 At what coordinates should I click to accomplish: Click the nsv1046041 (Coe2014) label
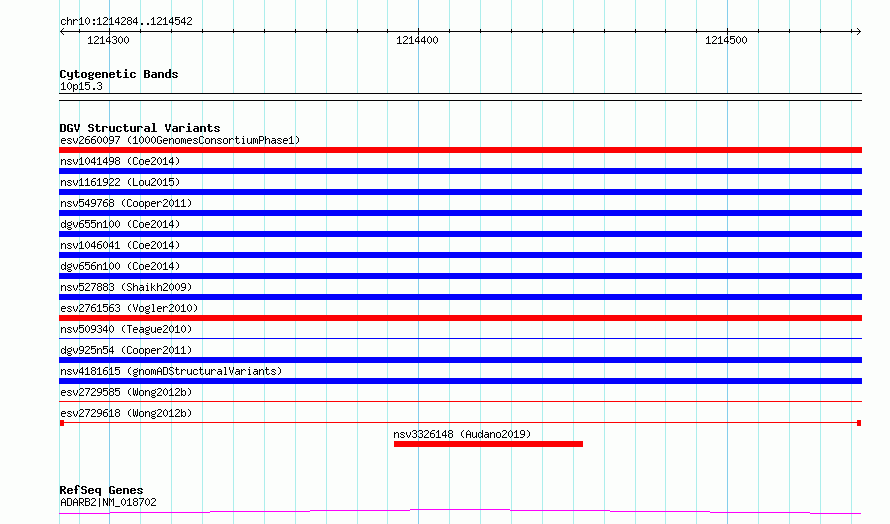[x=120, y=245]
